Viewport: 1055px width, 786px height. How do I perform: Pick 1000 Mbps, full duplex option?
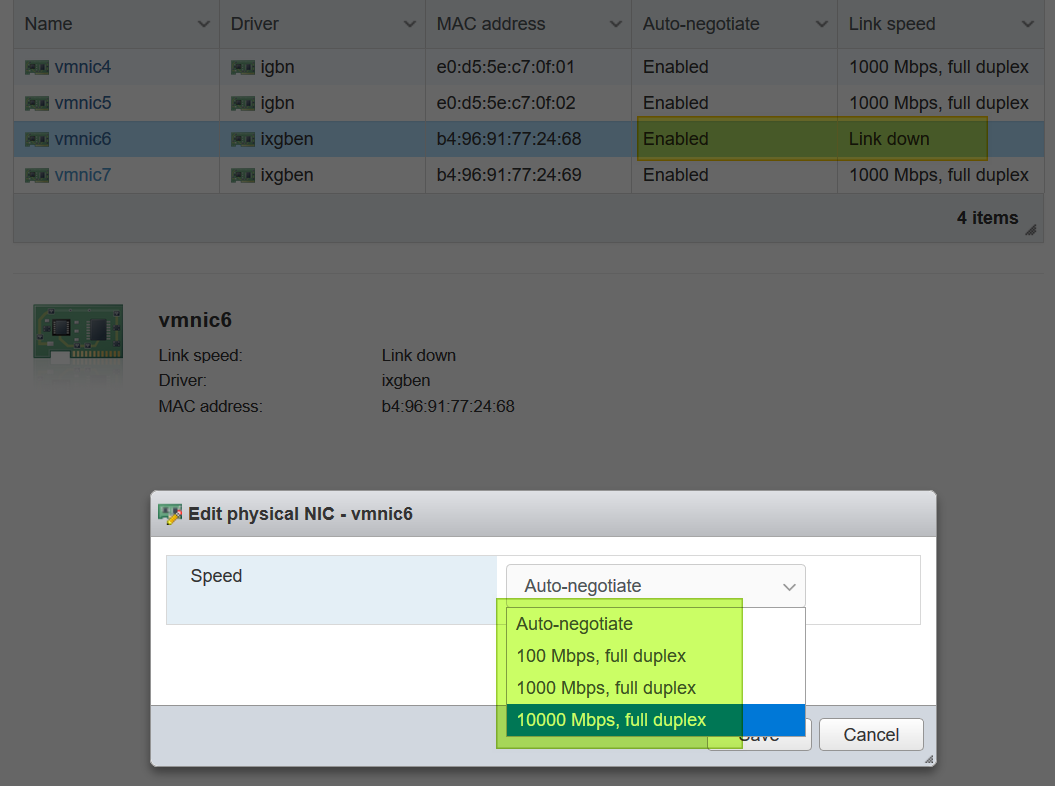point(606,688)
